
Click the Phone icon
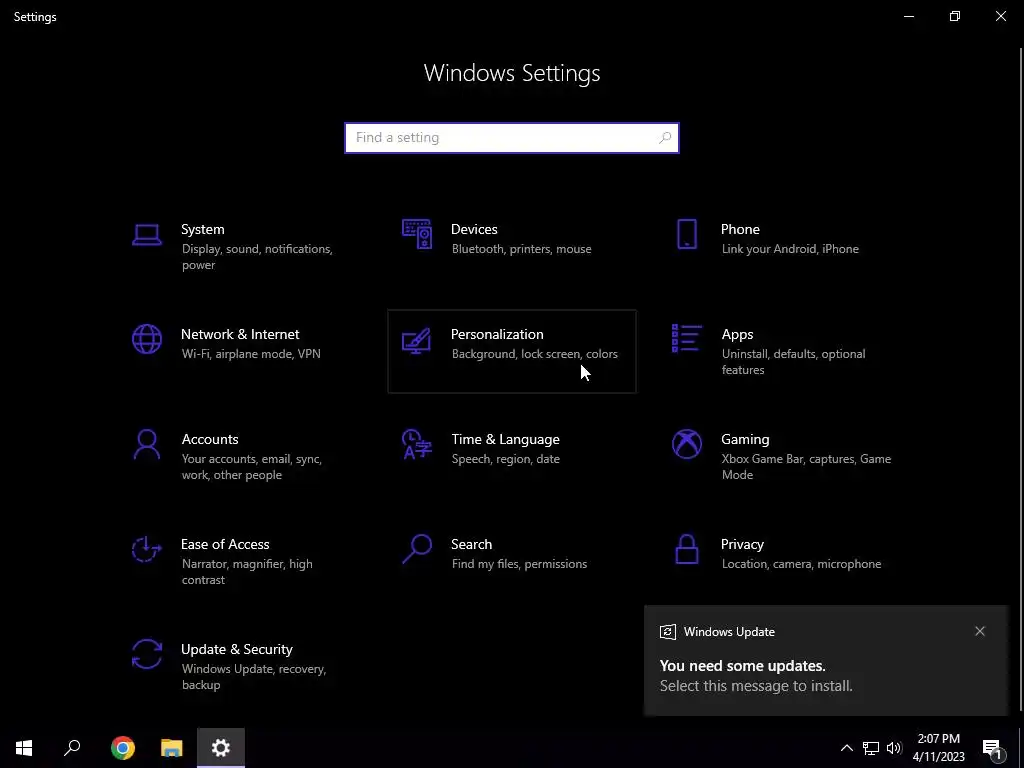pos(686,234)
